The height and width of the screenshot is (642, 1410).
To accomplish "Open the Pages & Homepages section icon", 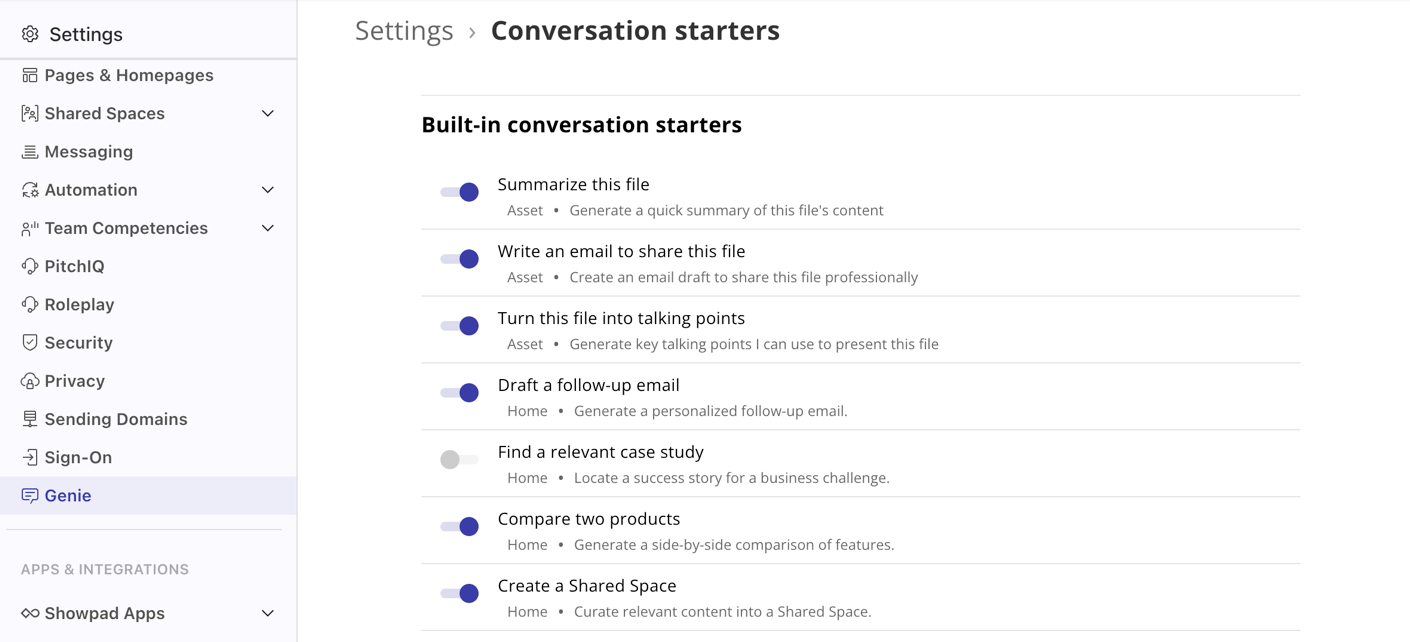I will [x=27, y=75].
